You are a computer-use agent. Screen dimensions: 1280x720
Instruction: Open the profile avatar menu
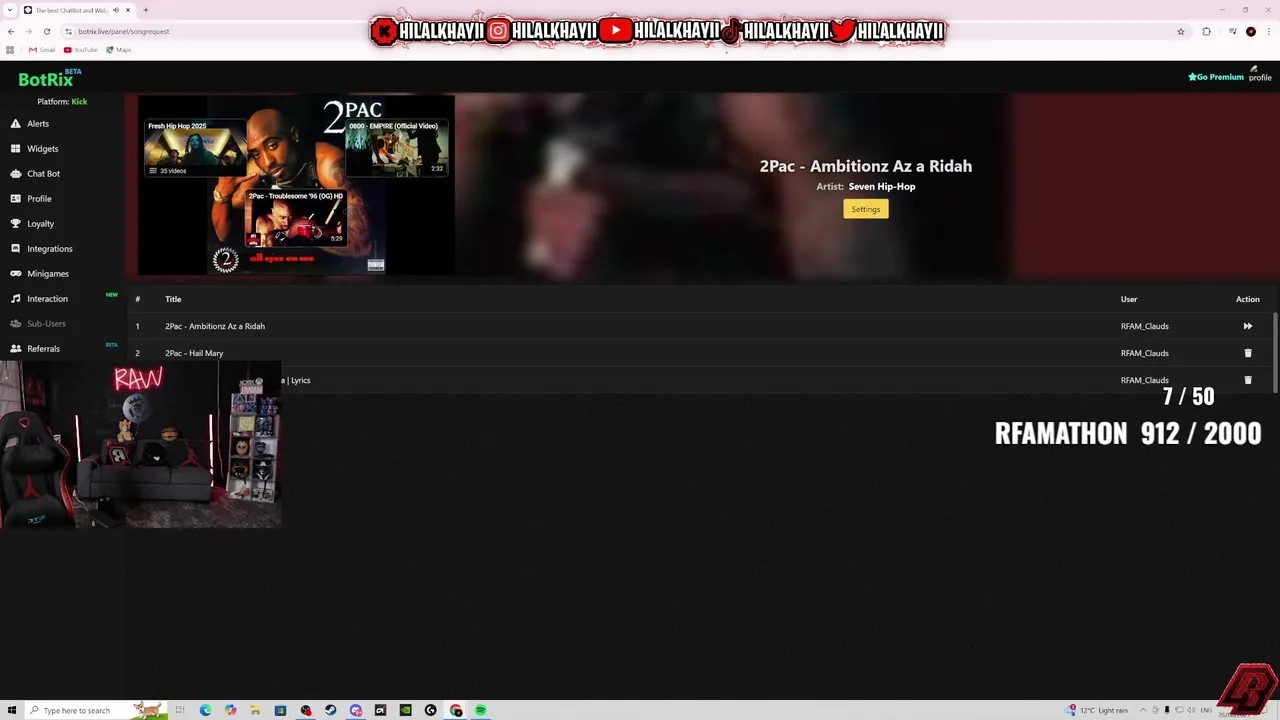pos(1260,73)
